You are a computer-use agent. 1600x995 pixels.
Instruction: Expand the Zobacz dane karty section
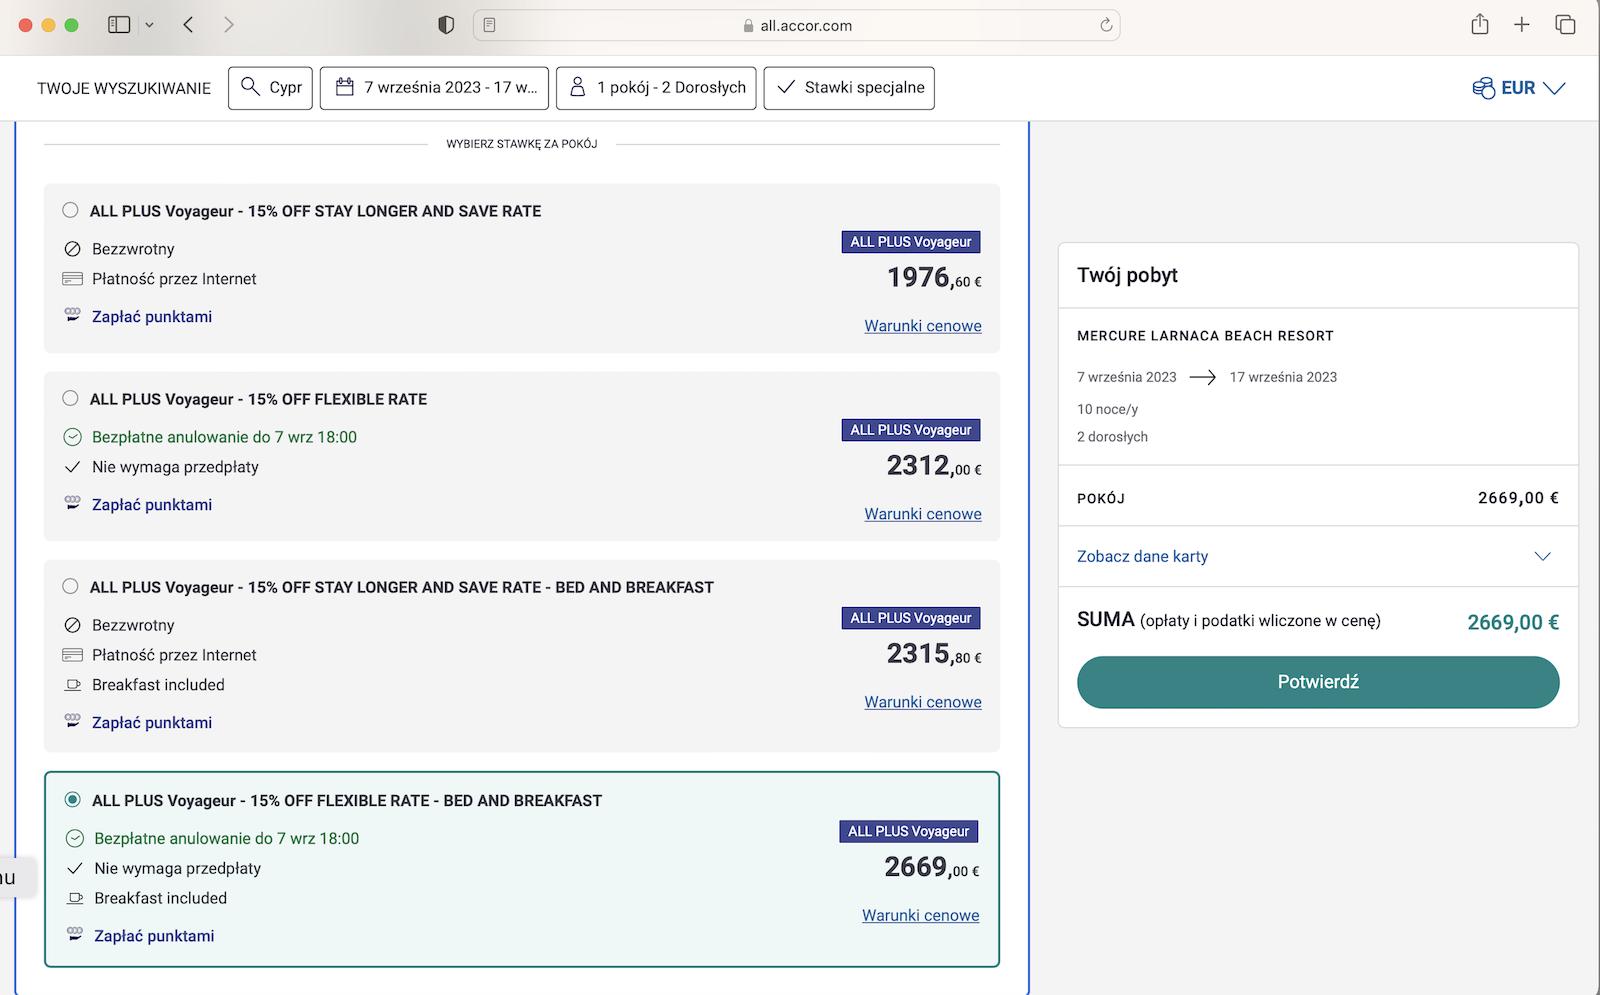coord(1318,556)
